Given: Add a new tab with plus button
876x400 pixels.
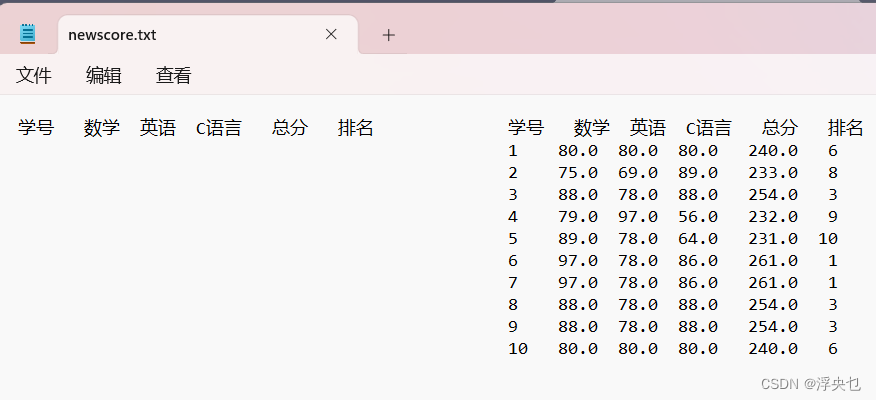Looking at the screenshot, I should [x=388, y=35].
